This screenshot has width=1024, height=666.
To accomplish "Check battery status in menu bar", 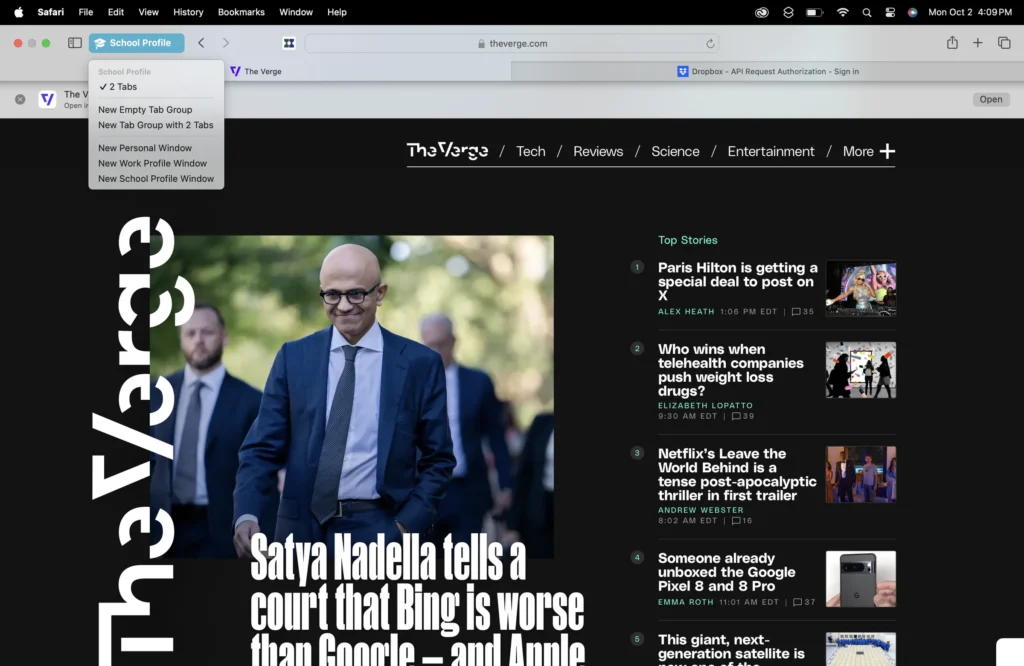I will click(x=814, y=12).
